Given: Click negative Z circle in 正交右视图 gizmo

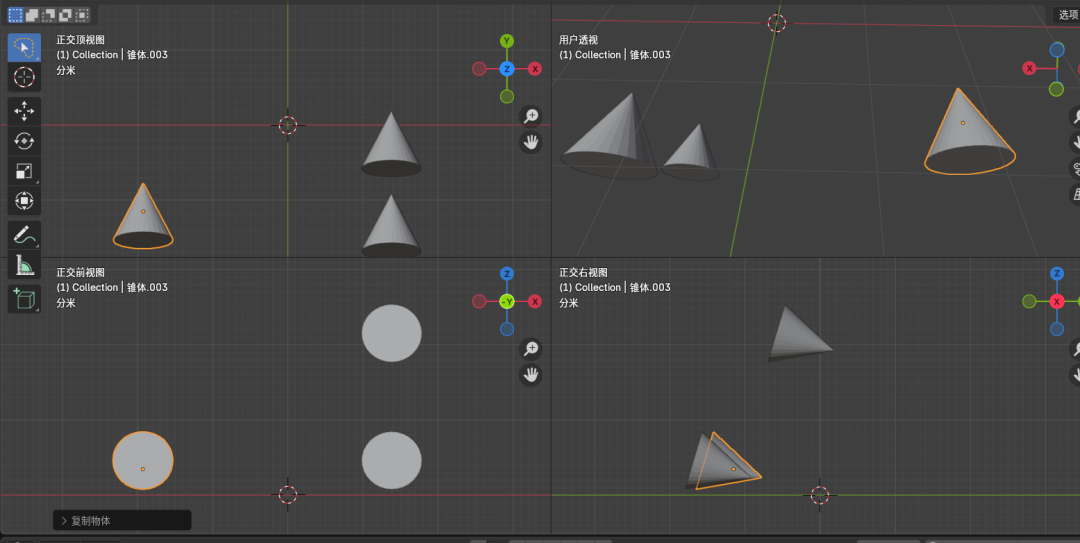Looking at the screenshot, I should [x=1057, y=329].
